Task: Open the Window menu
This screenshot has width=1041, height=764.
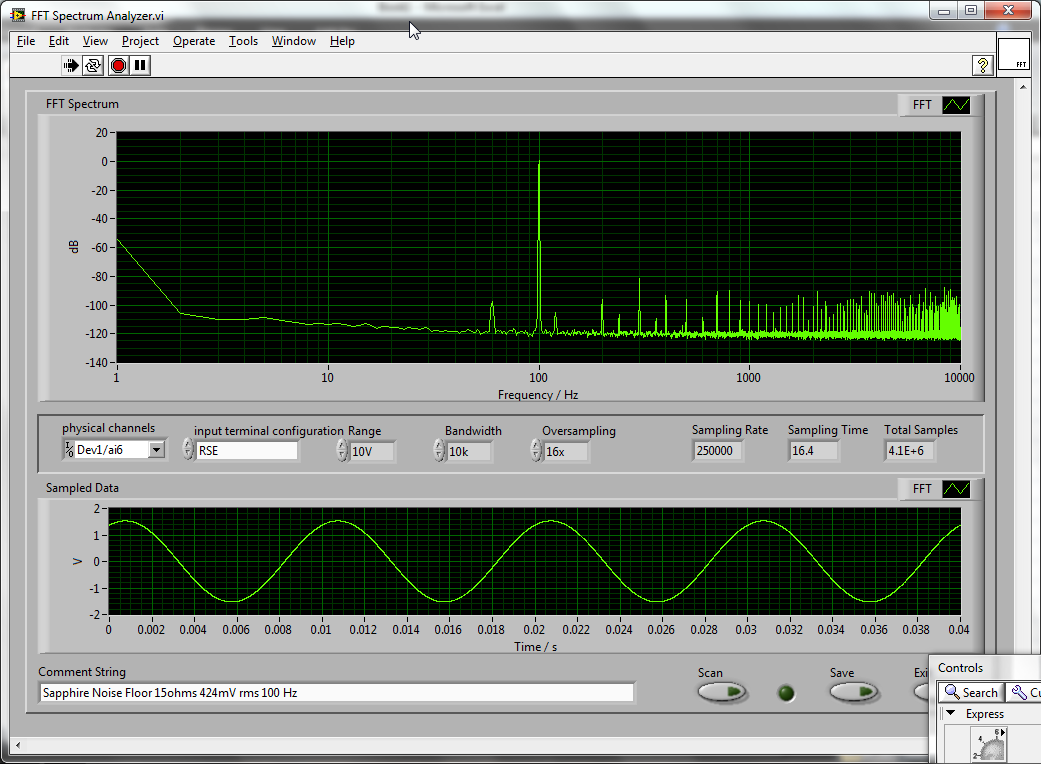Action: tap(293, 41)
